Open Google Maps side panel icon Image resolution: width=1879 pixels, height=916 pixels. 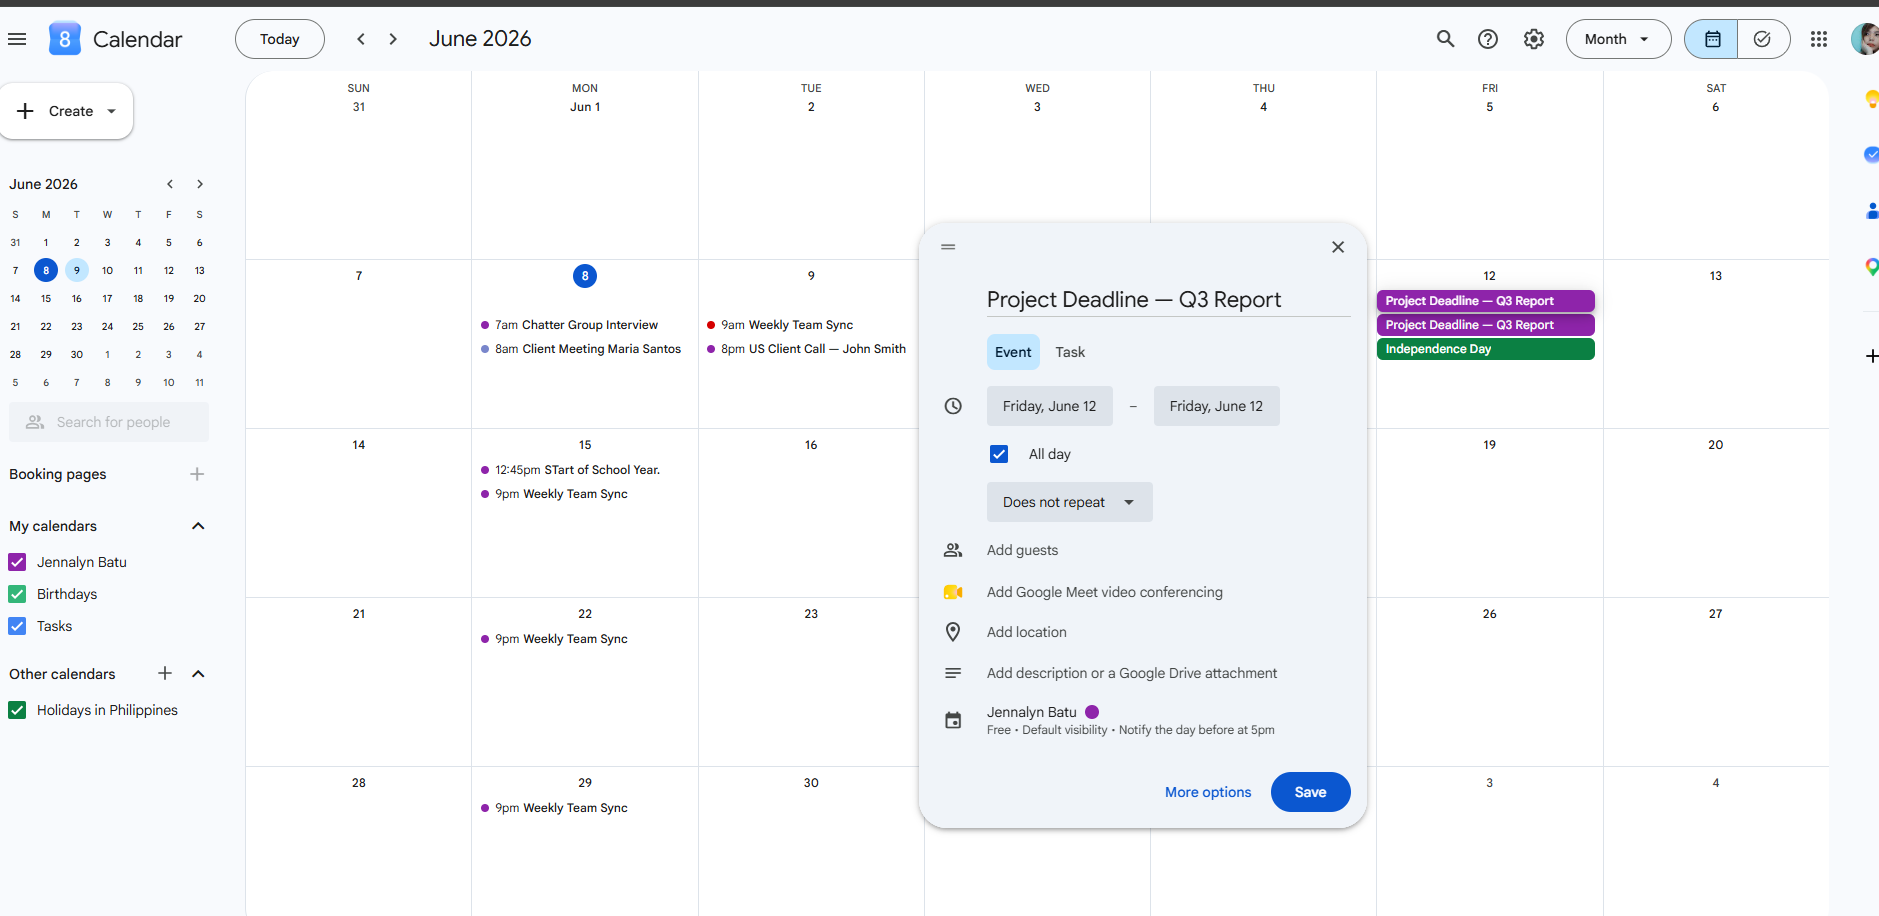pos(1871,267)
